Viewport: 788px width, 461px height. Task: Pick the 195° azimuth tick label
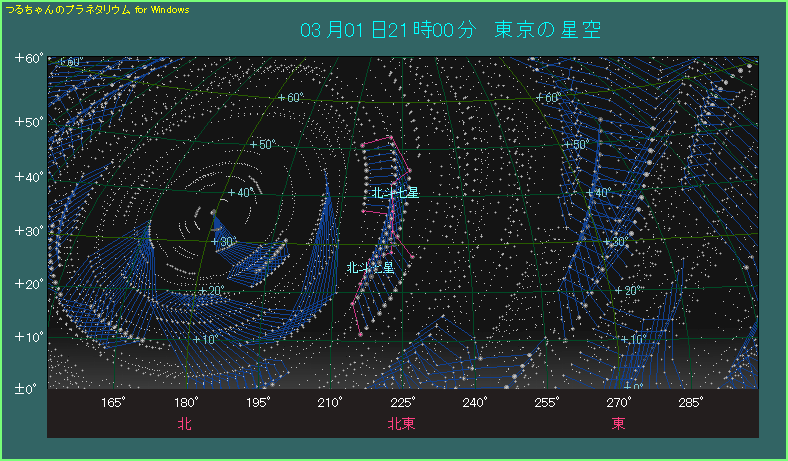258,402
